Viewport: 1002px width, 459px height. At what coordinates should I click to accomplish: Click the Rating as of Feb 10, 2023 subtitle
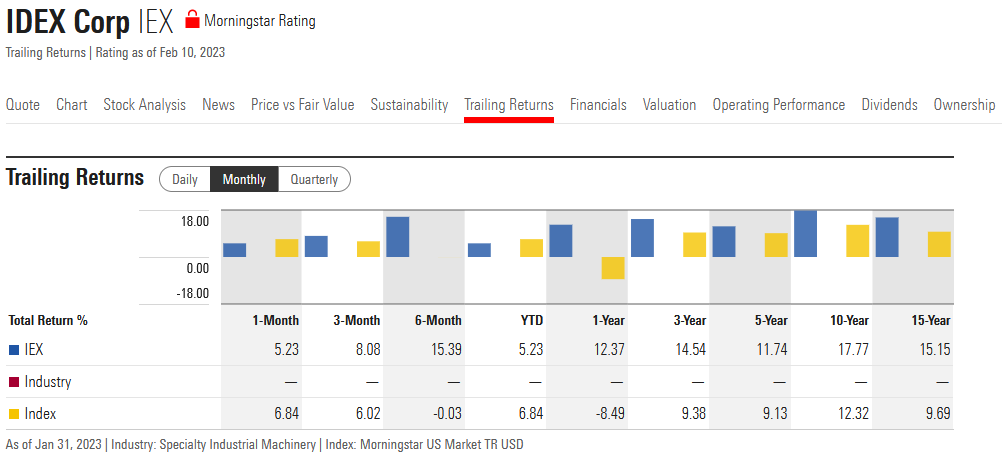(x=160, y=52)
